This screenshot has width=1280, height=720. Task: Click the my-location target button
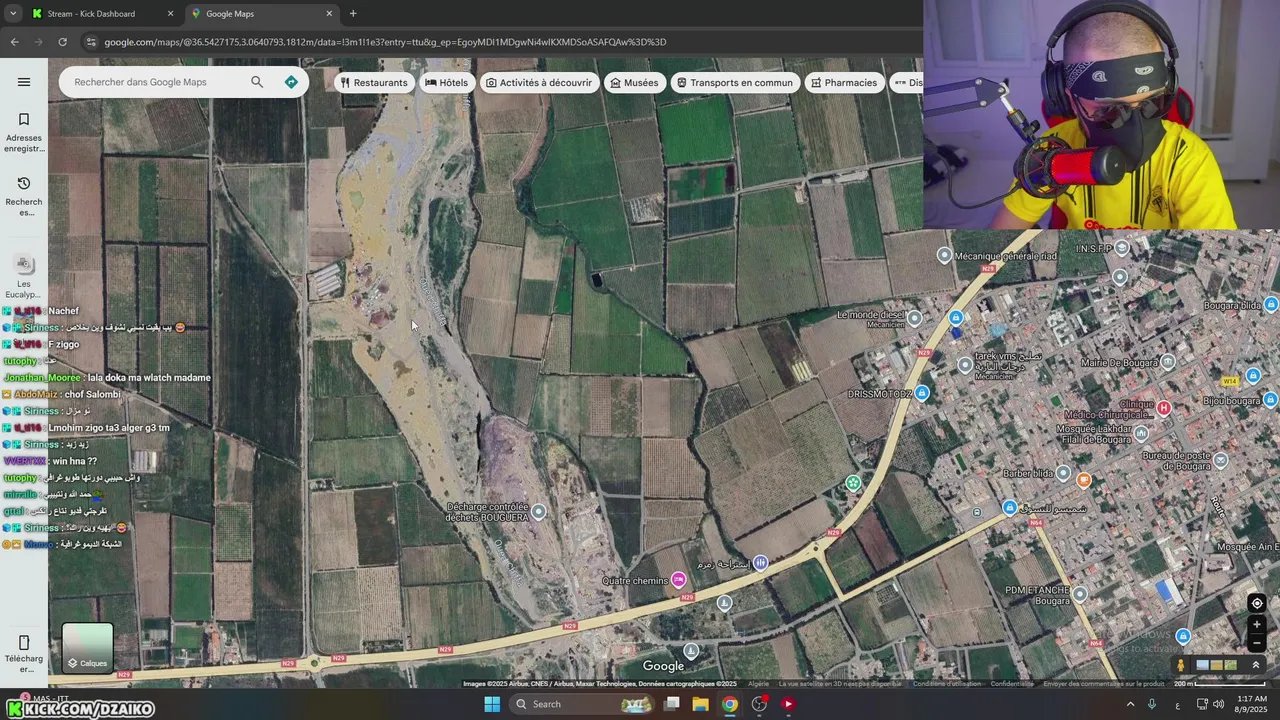coord(1257,603)
